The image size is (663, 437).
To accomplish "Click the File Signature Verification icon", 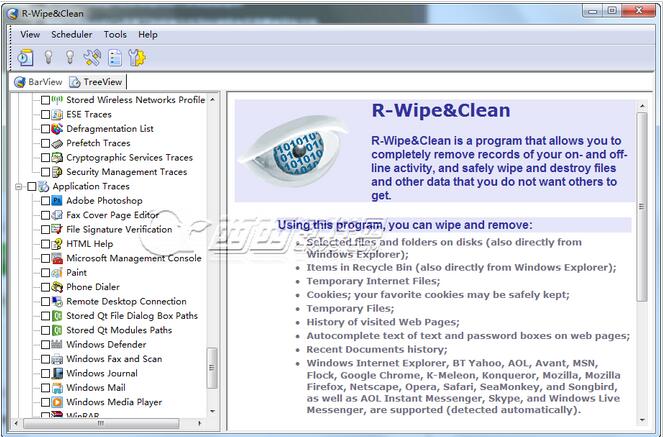I will click(57, 229).
